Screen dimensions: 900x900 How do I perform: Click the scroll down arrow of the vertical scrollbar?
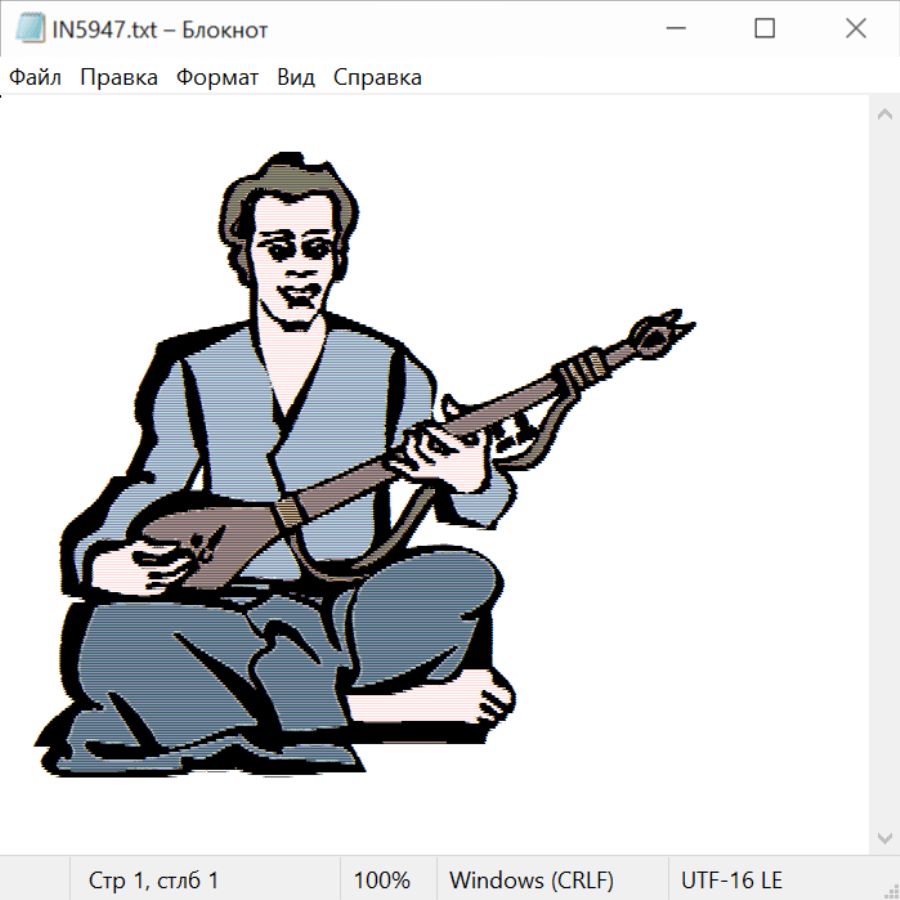[x=884, y=837]
